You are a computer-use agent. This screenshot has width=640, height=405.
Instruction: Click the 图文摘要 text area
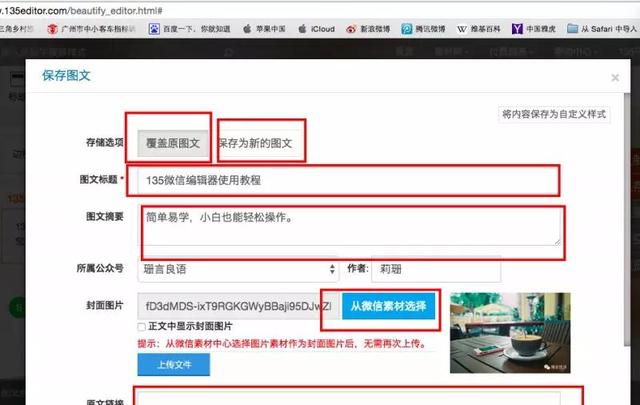click(348, 226)
